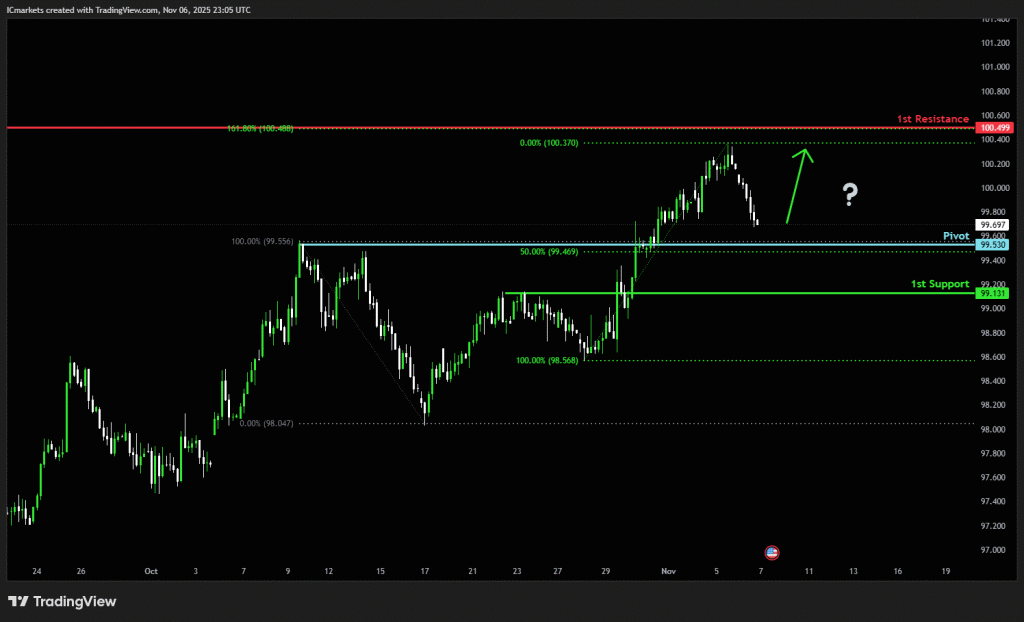
Task: Click the 100.00% (98.568) Fibonacci label
Action: [548, 360]
